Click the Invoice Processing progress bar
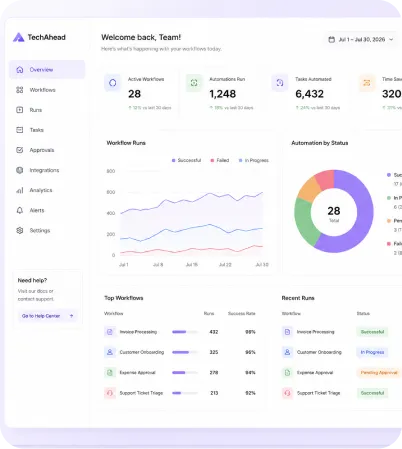The width and height of the screenshot is (402, 449). [185, 332]
